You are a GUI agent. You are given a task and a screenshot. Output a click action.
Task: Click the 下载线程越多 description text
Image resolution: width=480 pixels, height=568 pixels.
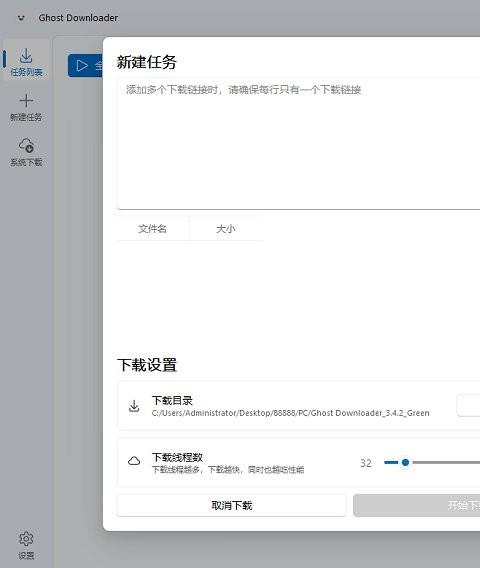click(228, 470)
